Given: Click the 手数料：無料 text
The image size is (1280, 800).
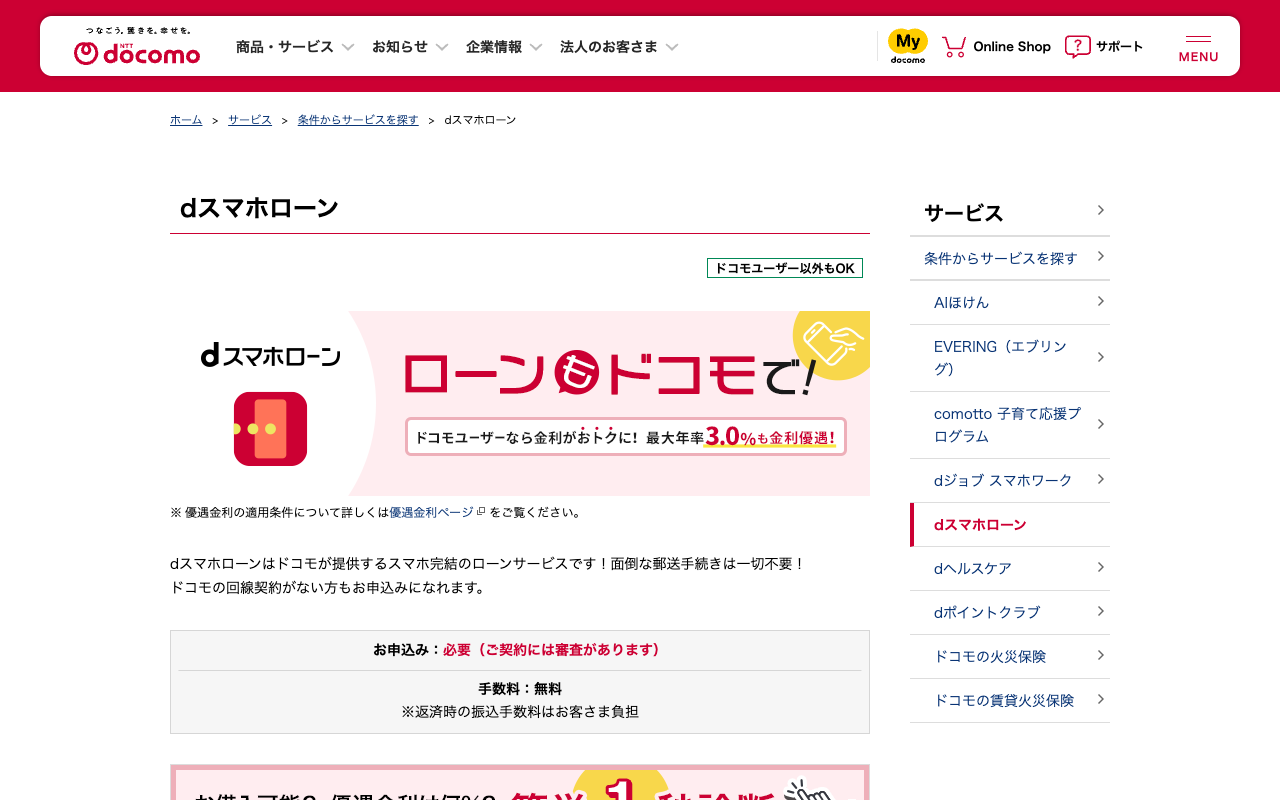Looking at the screenshot, I should point(520,689).
